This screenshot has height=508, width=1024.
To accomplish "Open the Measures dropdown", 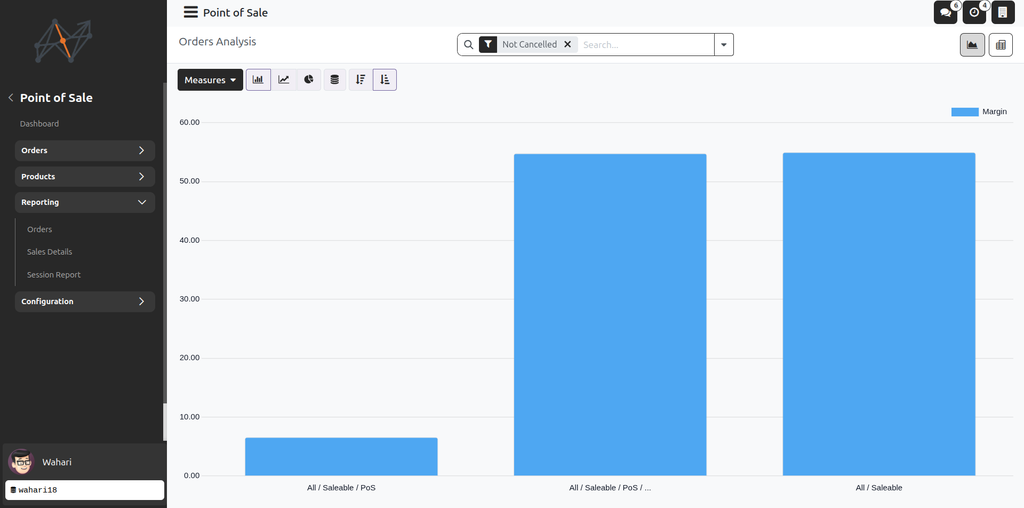I will coord(210,80).
